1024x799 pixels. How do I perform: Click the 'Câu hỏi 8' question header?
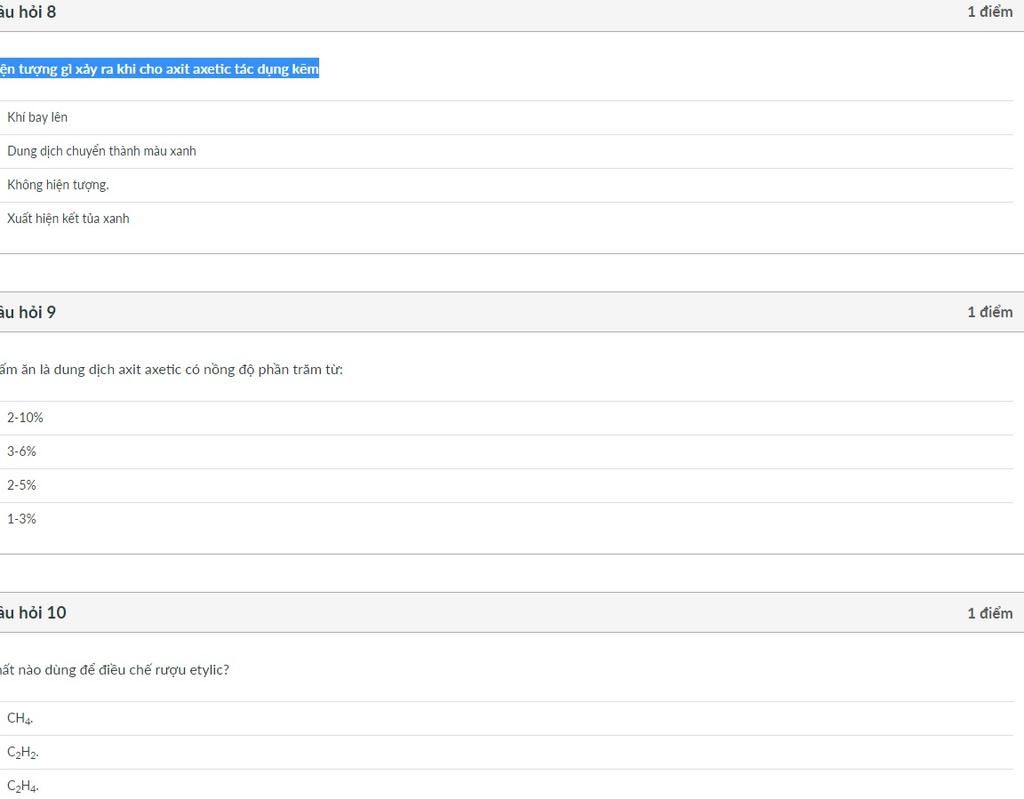pos(28,12)
